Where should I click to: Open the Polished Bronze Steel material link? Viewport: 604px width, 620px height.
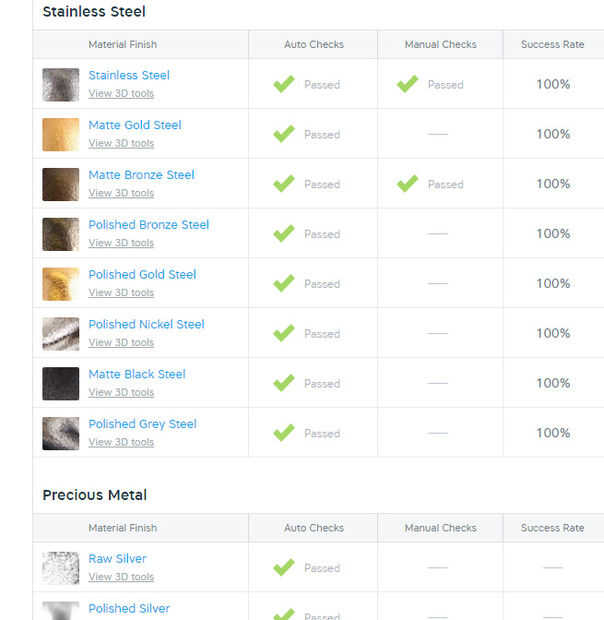coord(149,225)
